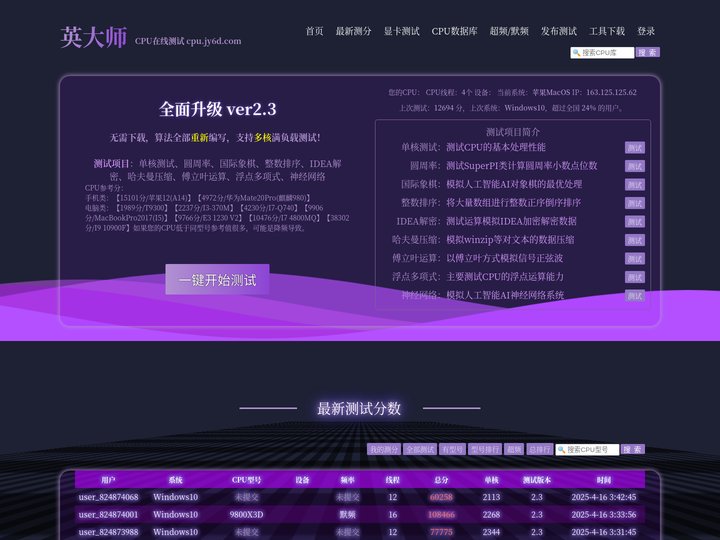Run the 单核测试 test button

click(x=635, y=147)
